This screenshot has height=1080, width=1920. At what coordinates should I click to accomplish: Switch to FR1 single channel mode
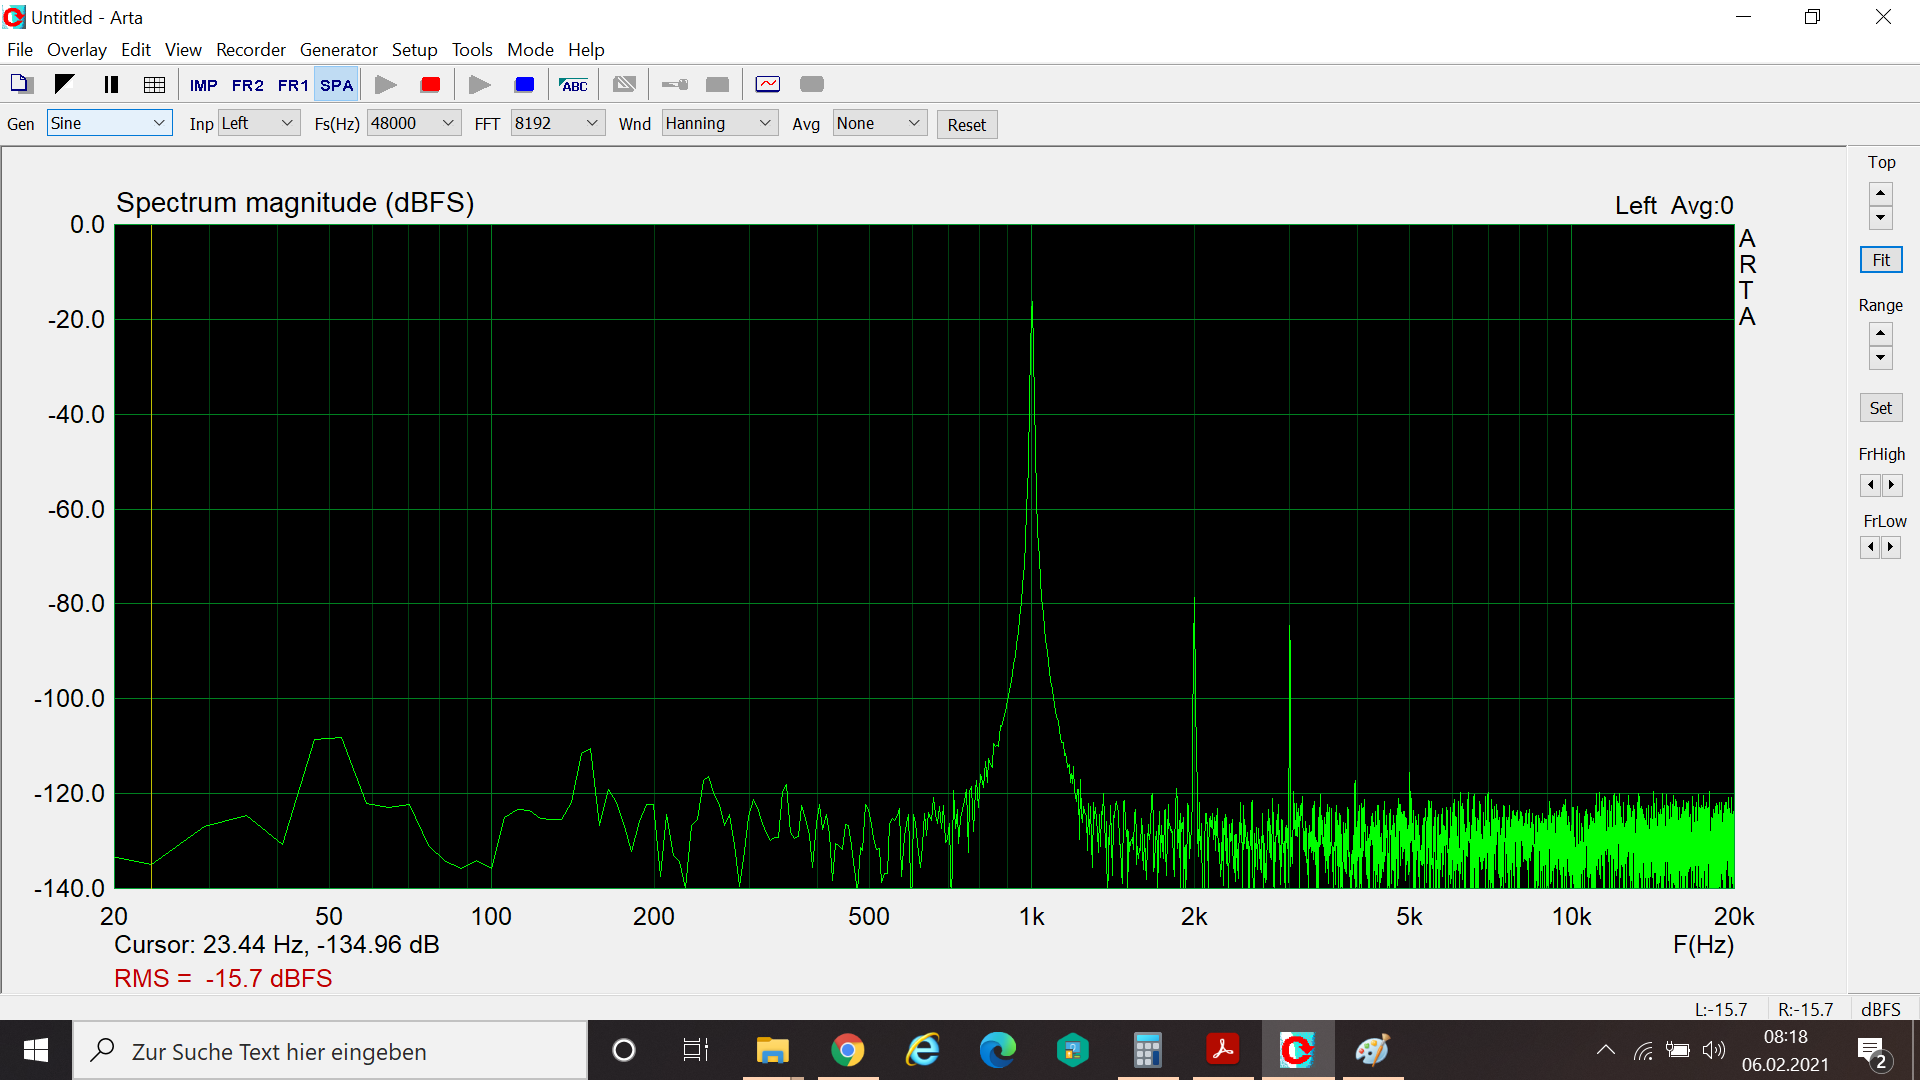point(293,85)
